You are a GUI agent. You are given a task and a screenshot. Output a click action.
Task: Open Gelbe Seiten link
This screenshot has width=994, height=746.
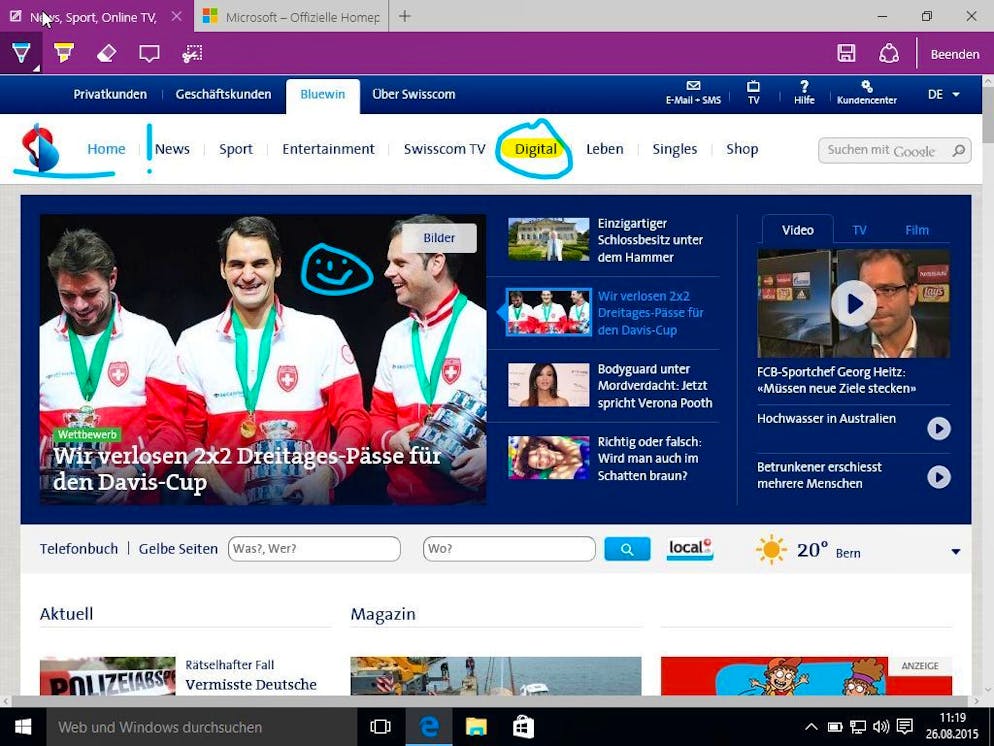[178, 549]
